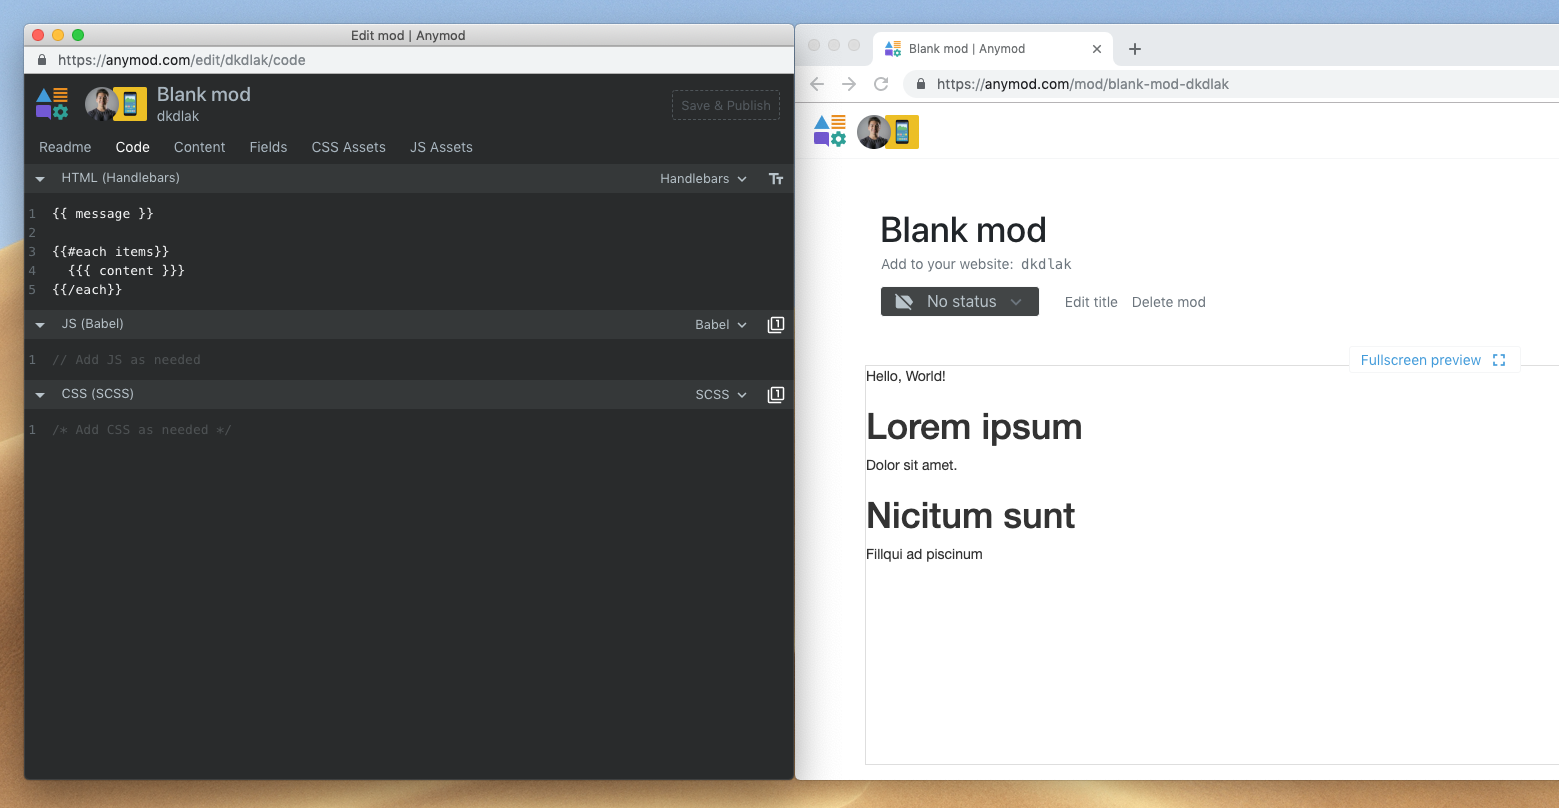Click Save & Publish button
The height and width of the screenshot is (808, 1559).
[726, 106]
